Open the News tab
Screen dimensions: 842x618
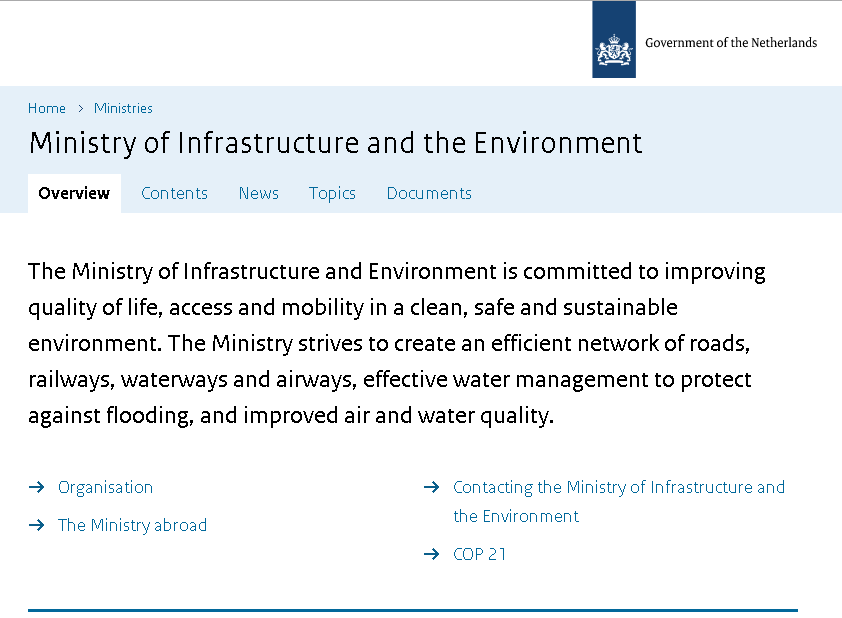coord(259,193)
